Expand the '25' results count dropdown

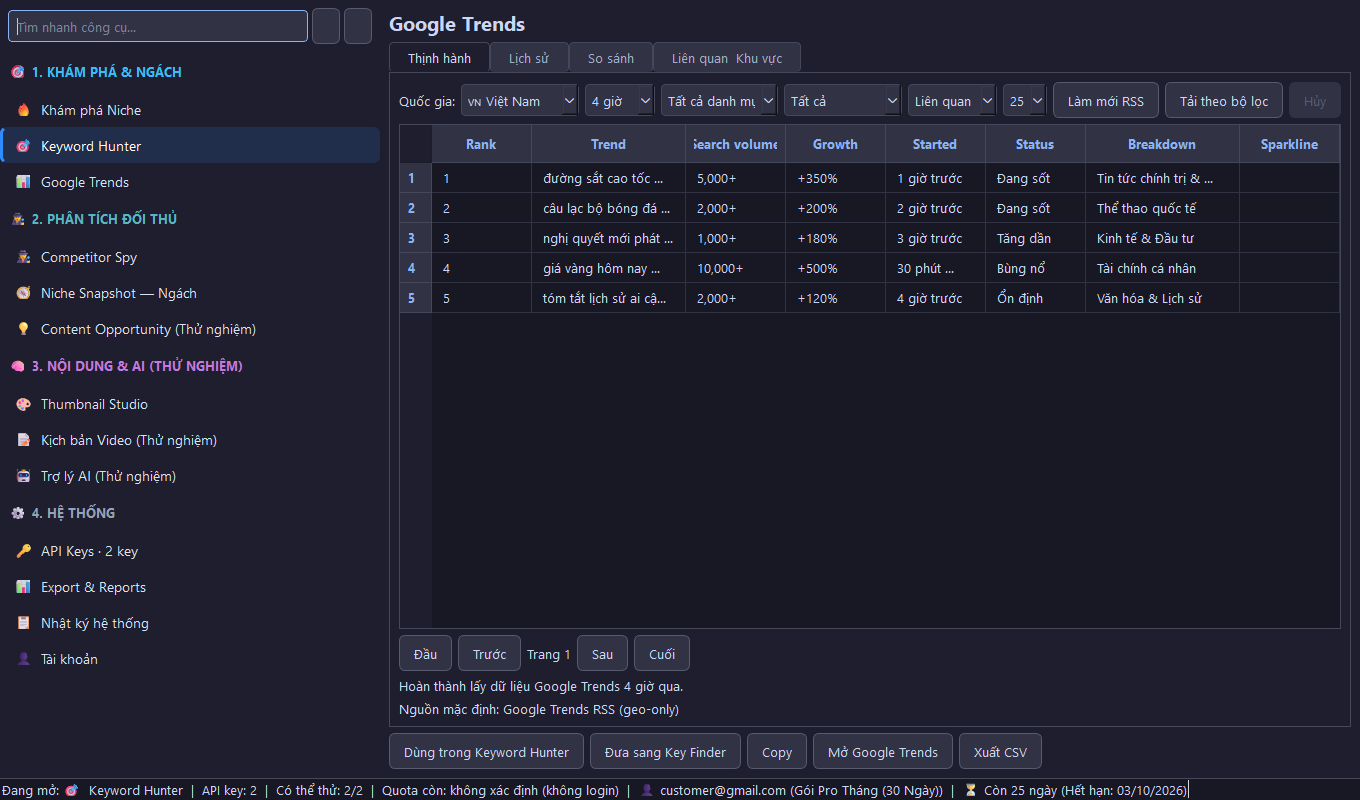point(1024,101)
